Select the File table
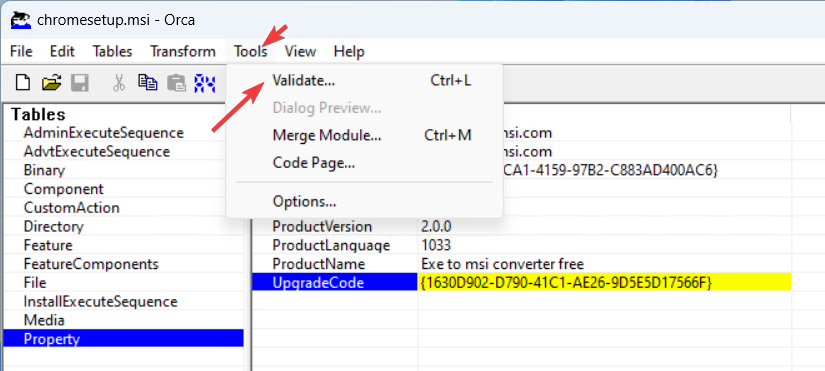The image size is (825, 371). (35, 283)
